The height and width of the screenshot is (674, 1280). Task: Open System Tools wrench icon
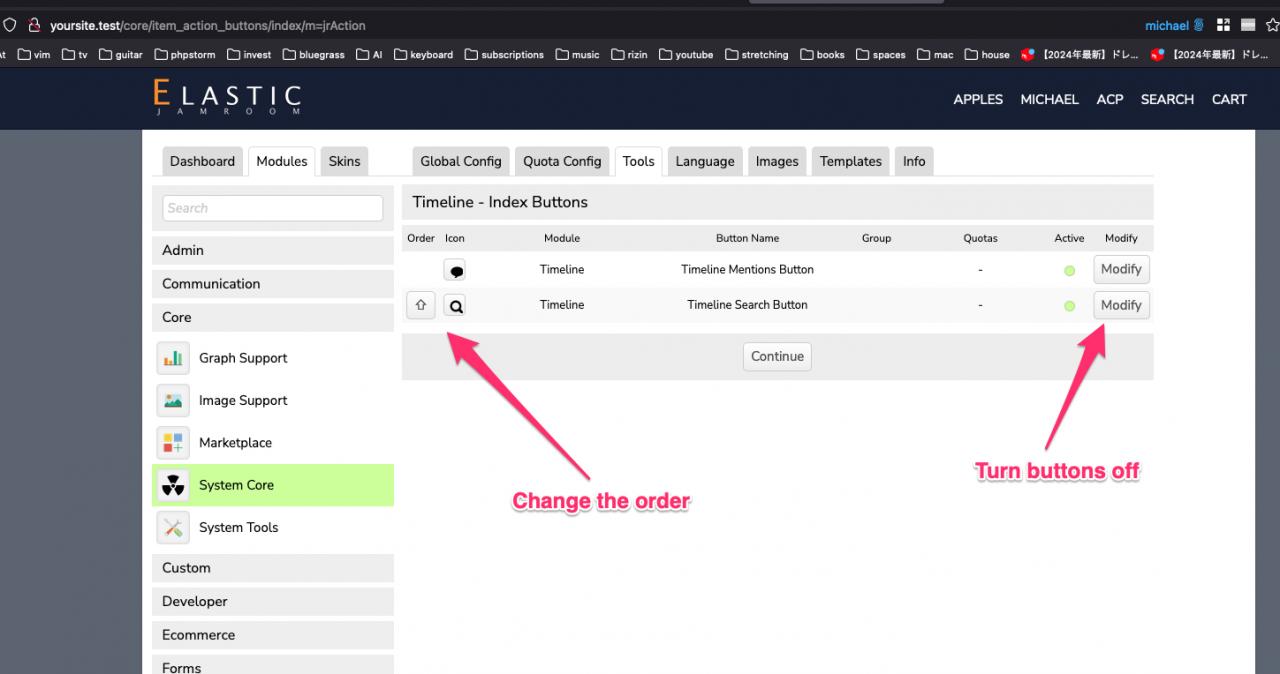click(173, 527)
